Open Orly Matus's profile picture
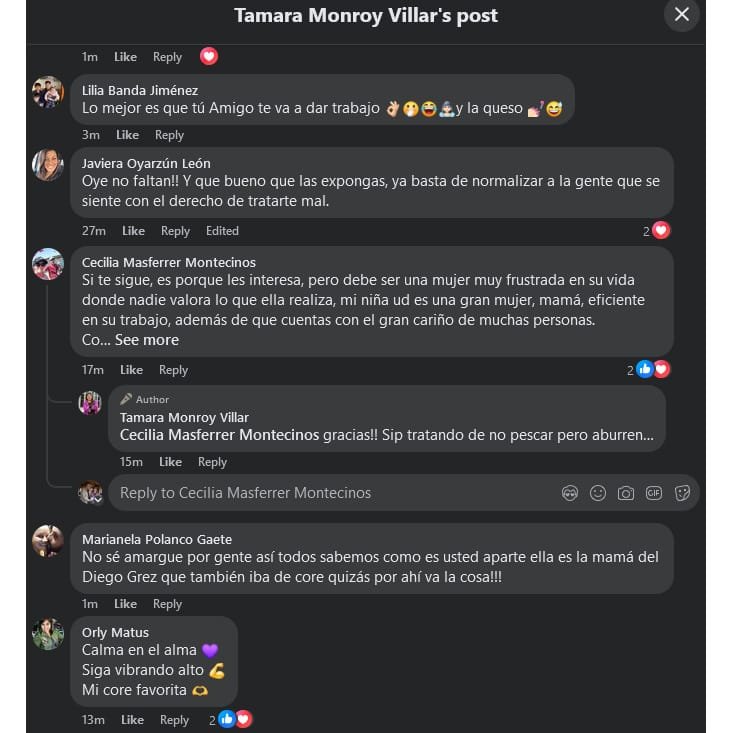733x733 pixels. (x=48, y=635)
